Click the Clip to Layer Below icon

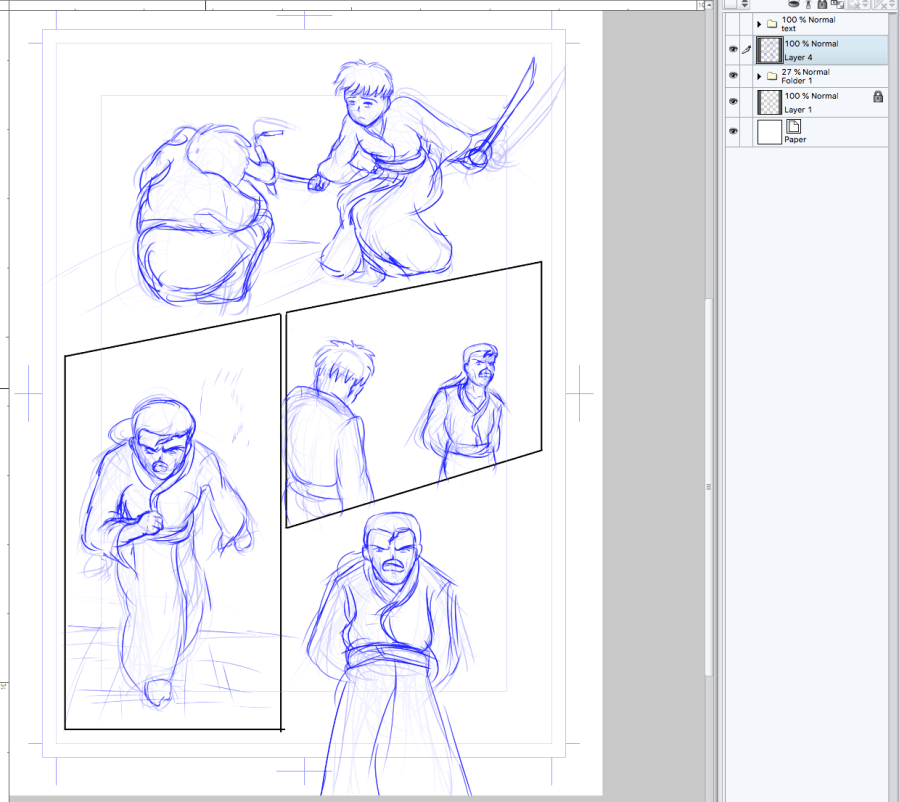pyautogui.click(x=793, y=4)
